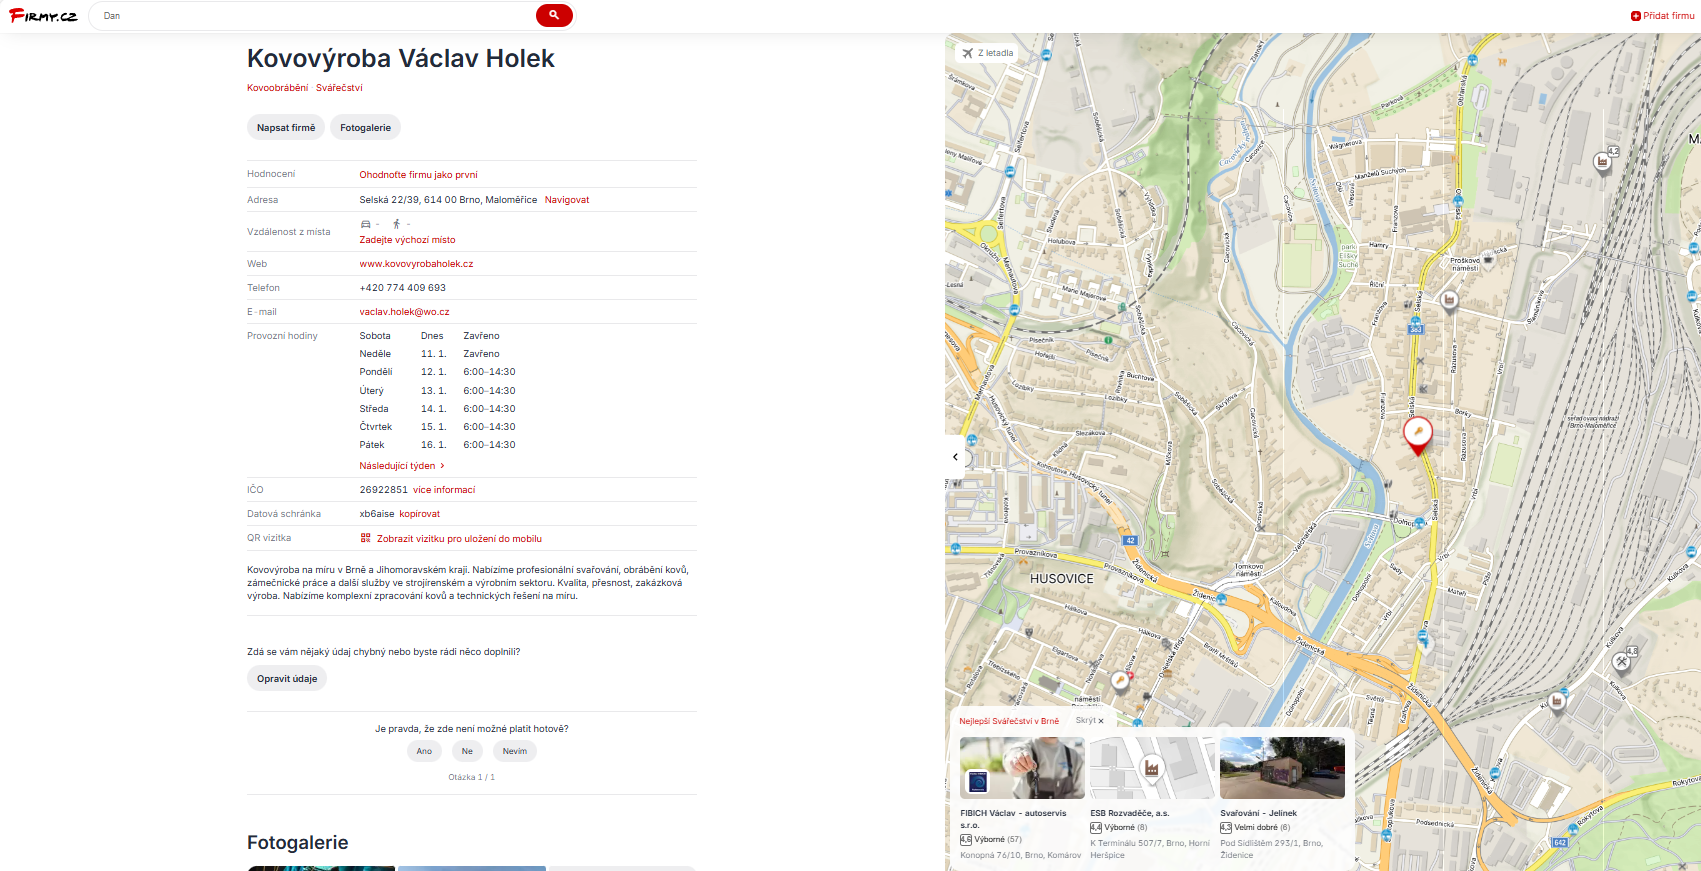Click the 4,6 rating badge for FIBICH
Screen dimensions: 1701x871
point(966,840)
